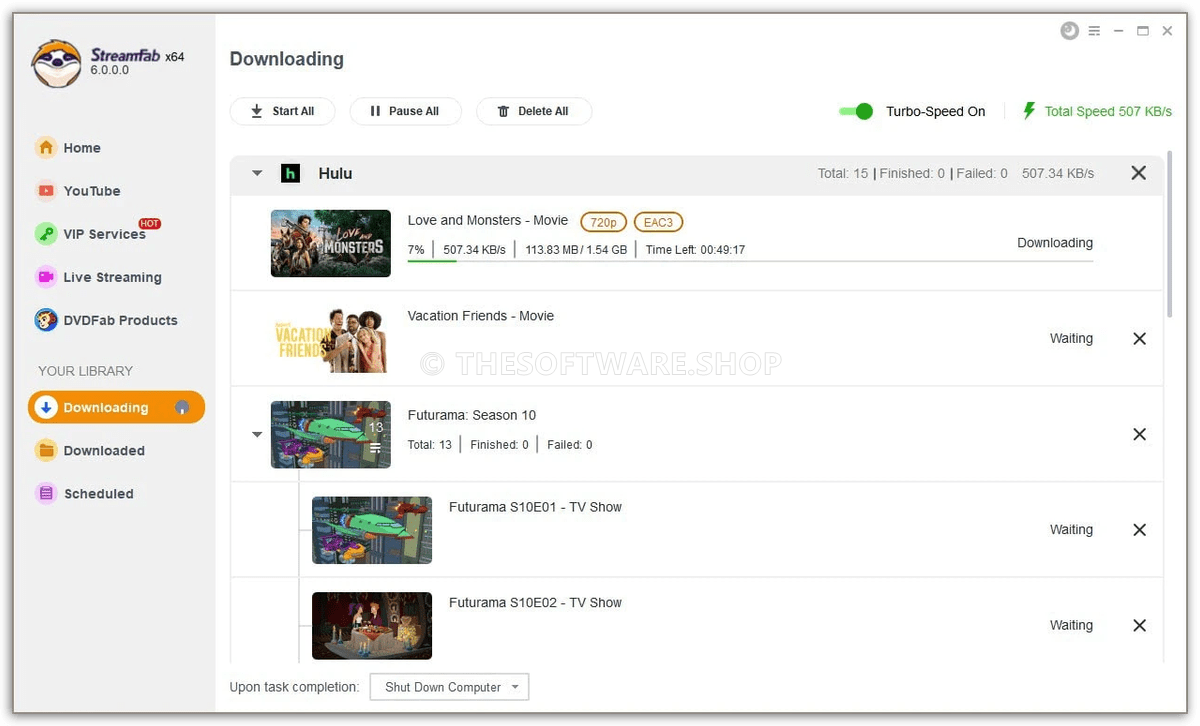Click the Hulu totals summary text

(x=913, y=173)
